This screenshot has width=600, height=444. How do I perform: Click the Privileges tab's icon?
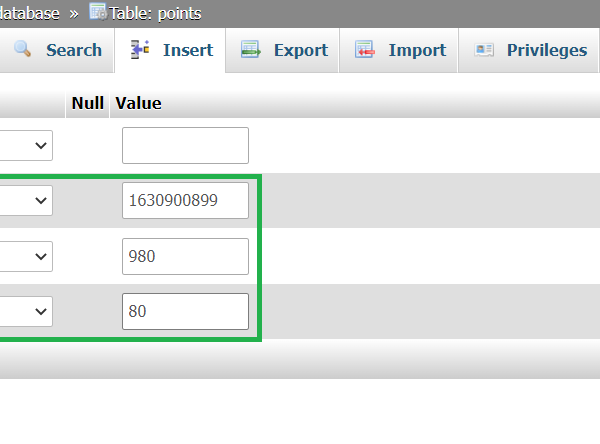(x=484, y=50)
